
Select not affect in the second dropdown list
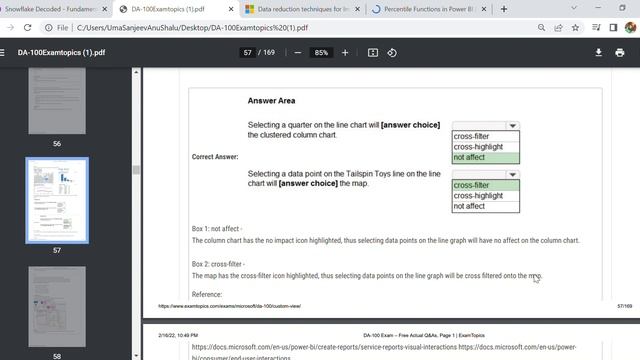pyautogui.click(x=485, y=207)
